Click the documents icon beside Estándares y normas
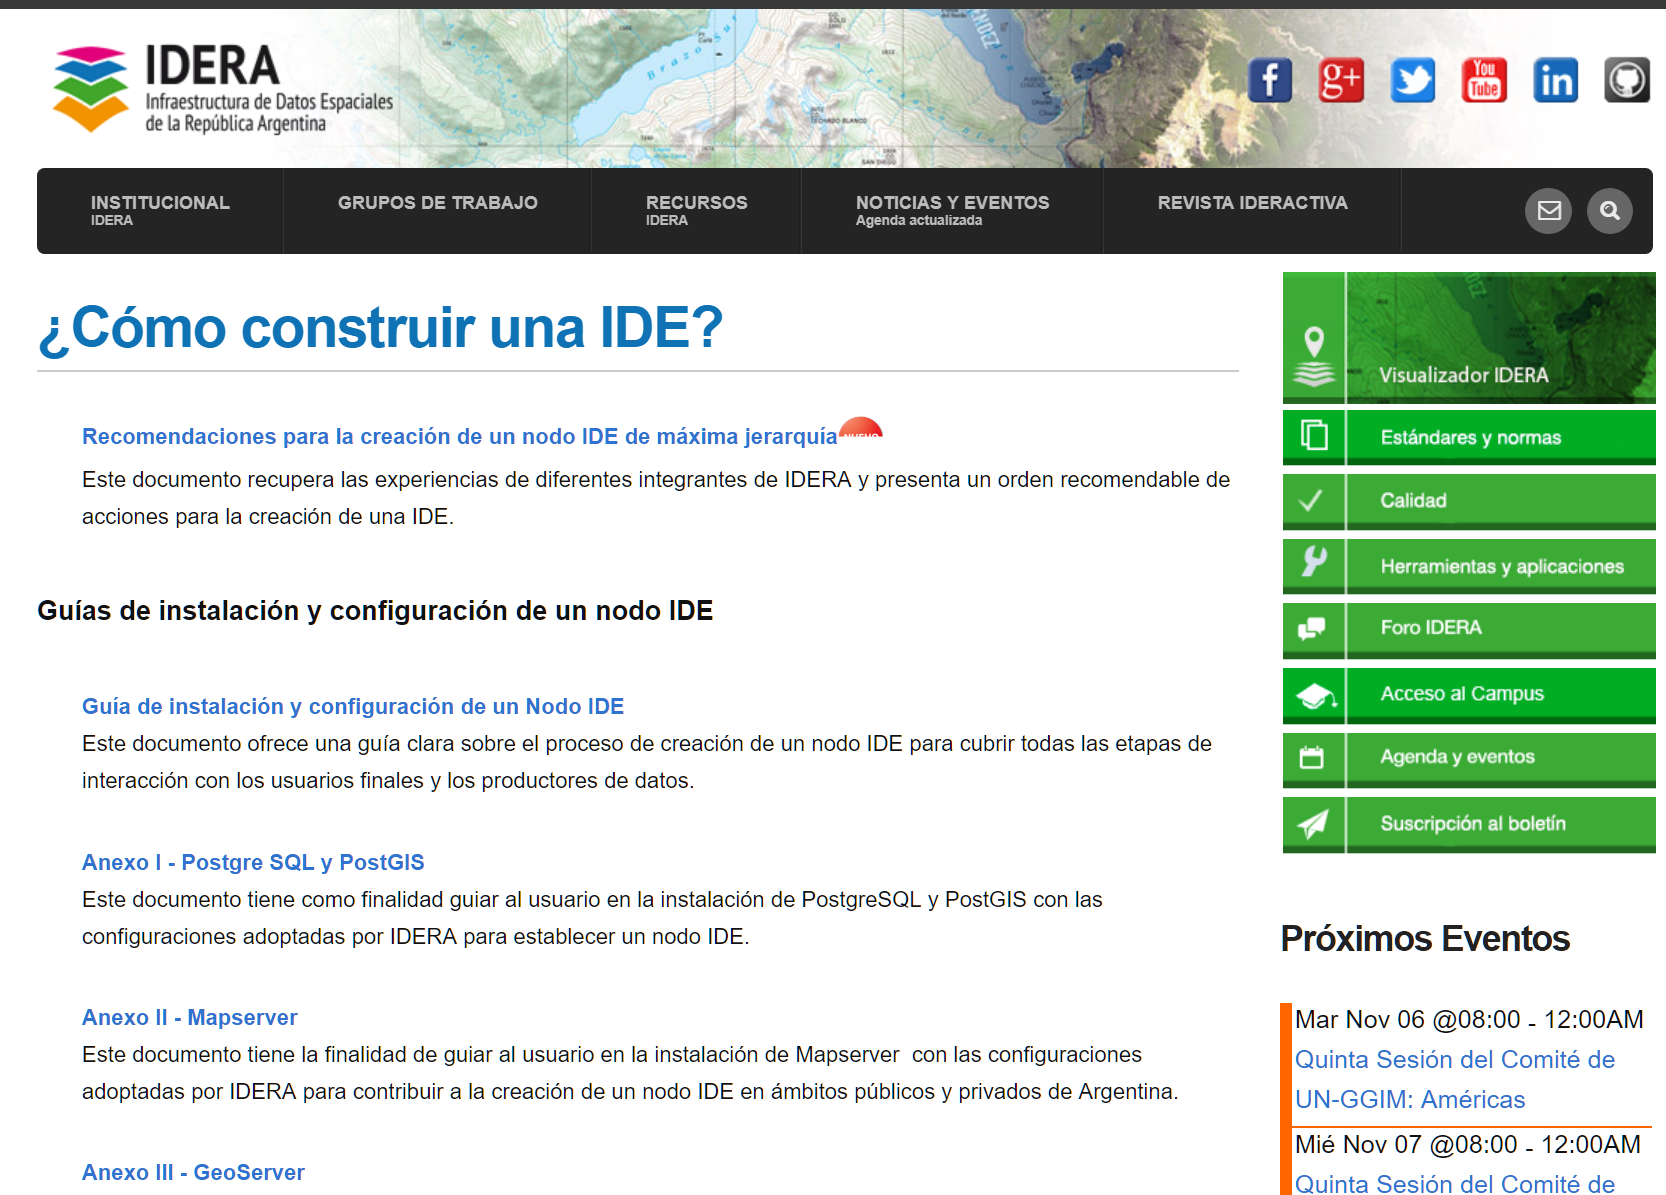Image resolution: width=1666 pixels, height=1195 pixels. tap(1314, 436)
